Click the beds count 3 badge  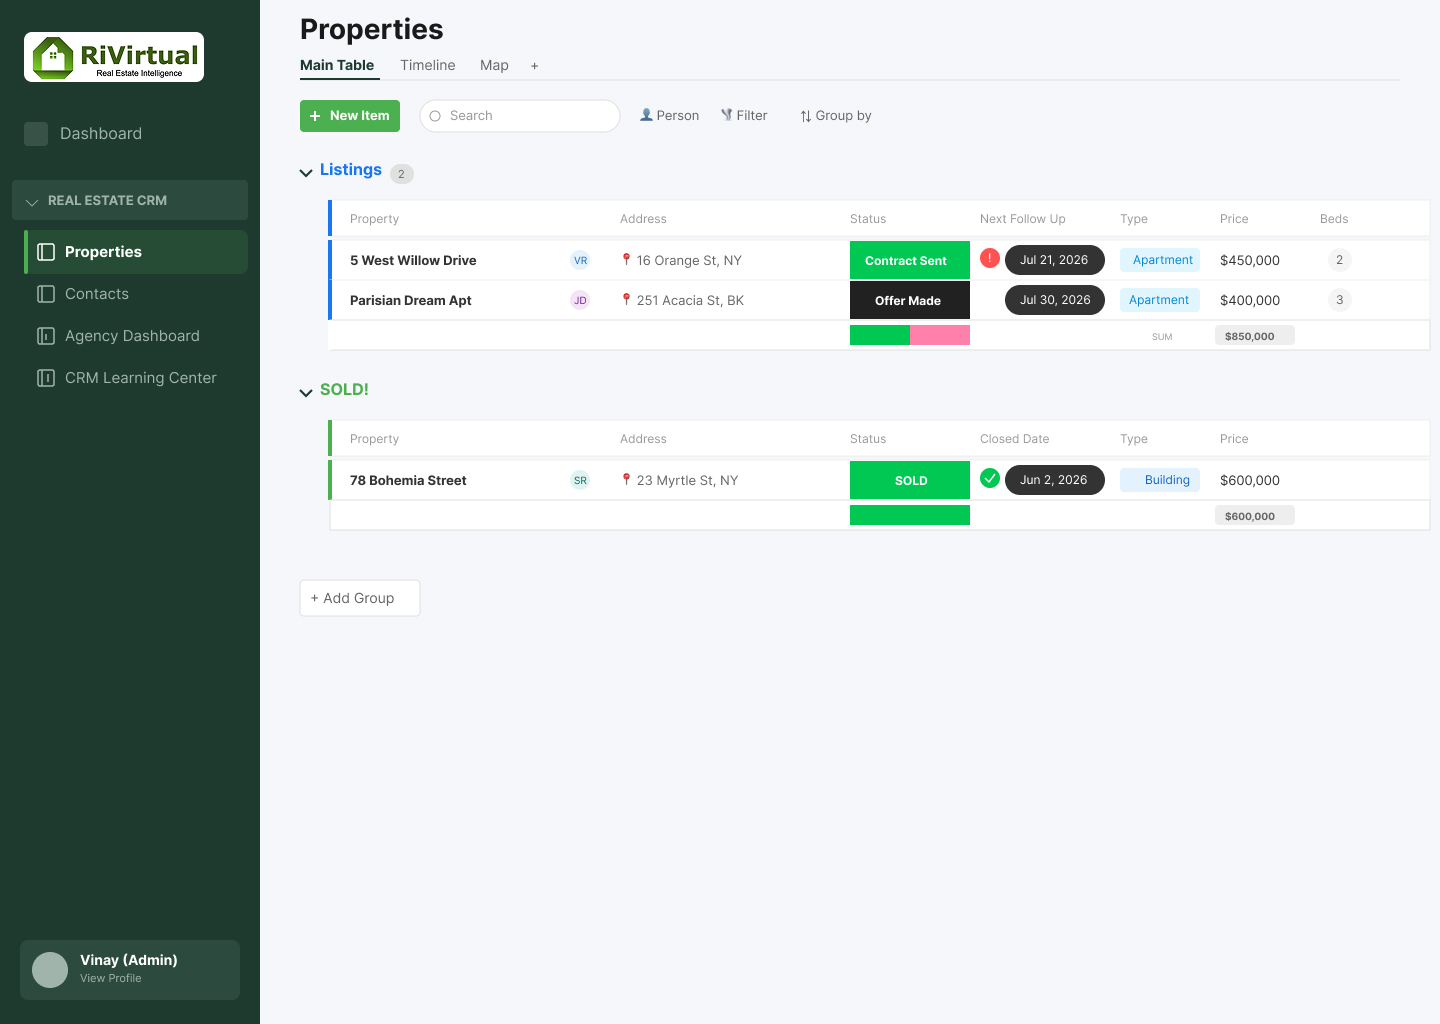(1340, 300)
